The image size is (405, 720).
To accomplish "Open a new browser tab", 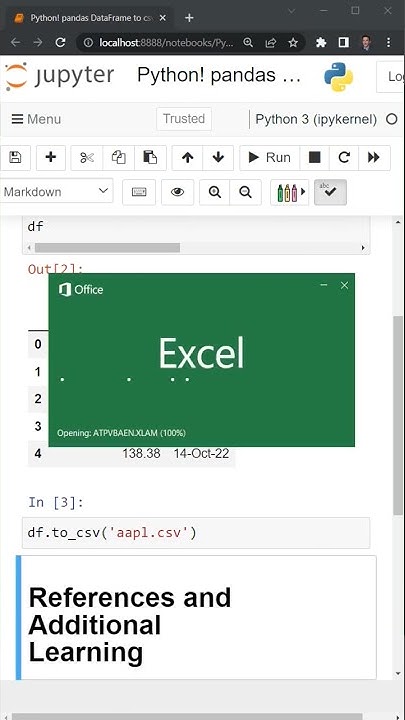I will click(189, 18).
